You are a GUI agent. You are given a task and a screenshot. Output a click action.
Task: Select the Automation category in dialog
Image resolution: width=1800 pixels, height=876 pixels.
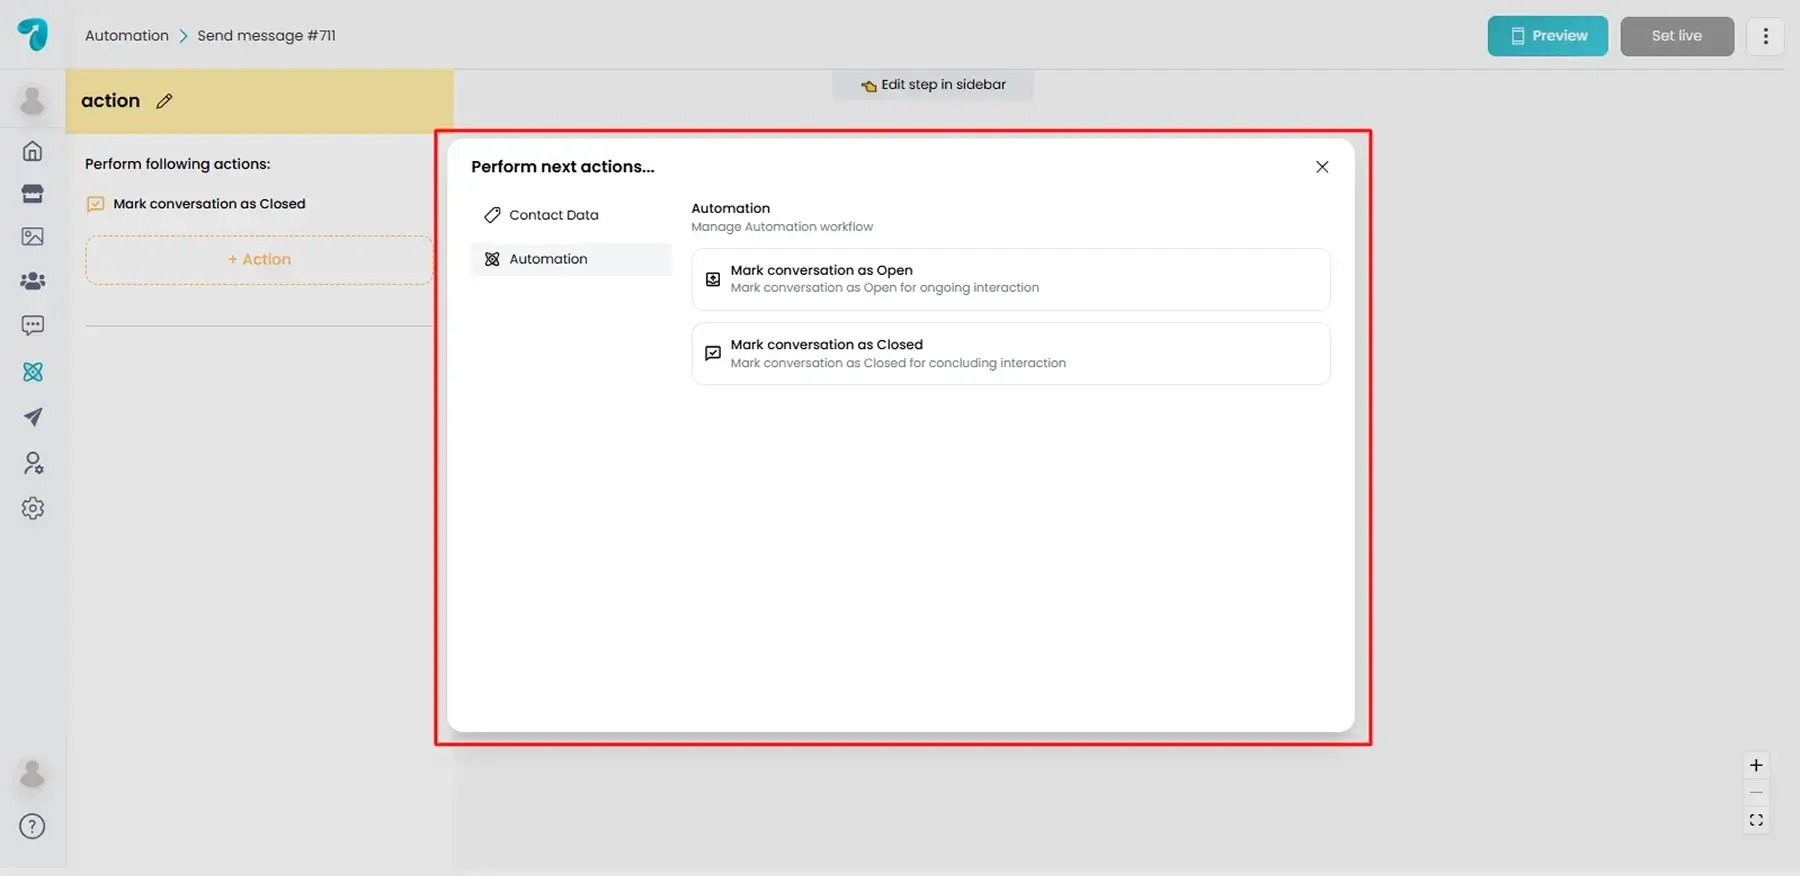coord(548,259)
